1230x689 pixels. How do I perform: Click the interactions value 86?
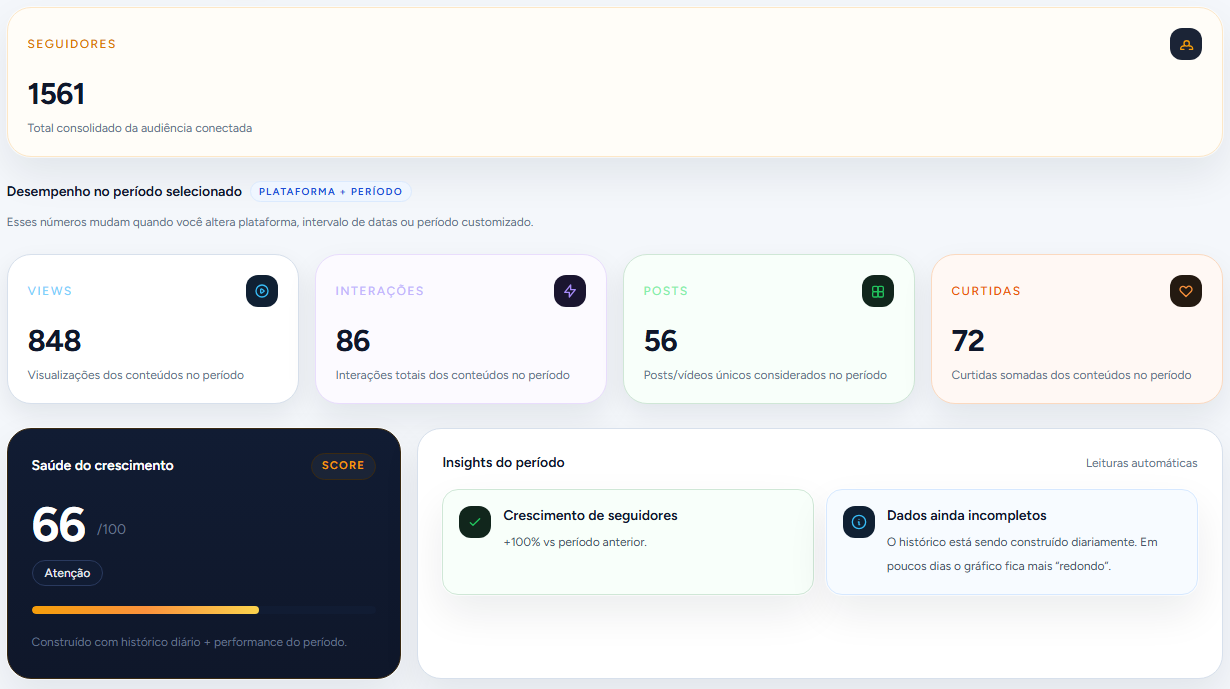point(353,341)
